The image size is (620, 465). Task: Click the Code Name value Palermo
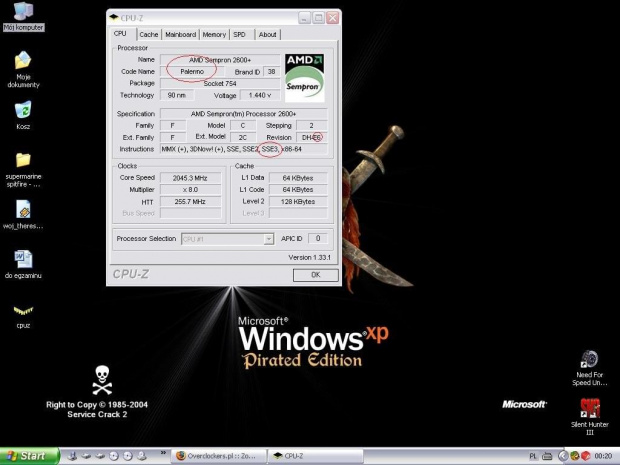pos(192,72)
